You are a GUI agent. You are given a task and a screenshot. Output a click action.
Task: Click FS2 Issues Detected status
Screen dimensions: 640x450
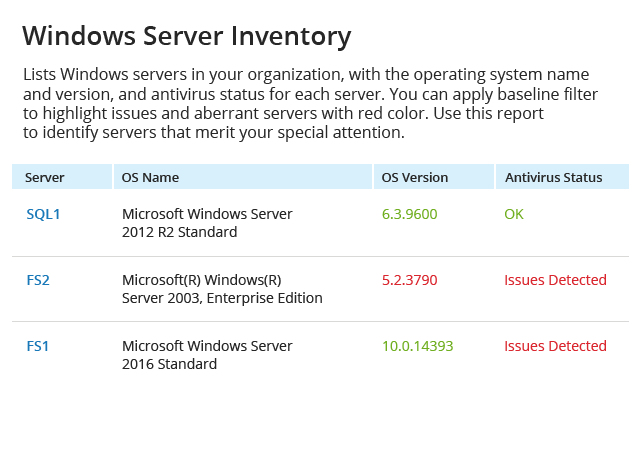click(x=556, y=280)
